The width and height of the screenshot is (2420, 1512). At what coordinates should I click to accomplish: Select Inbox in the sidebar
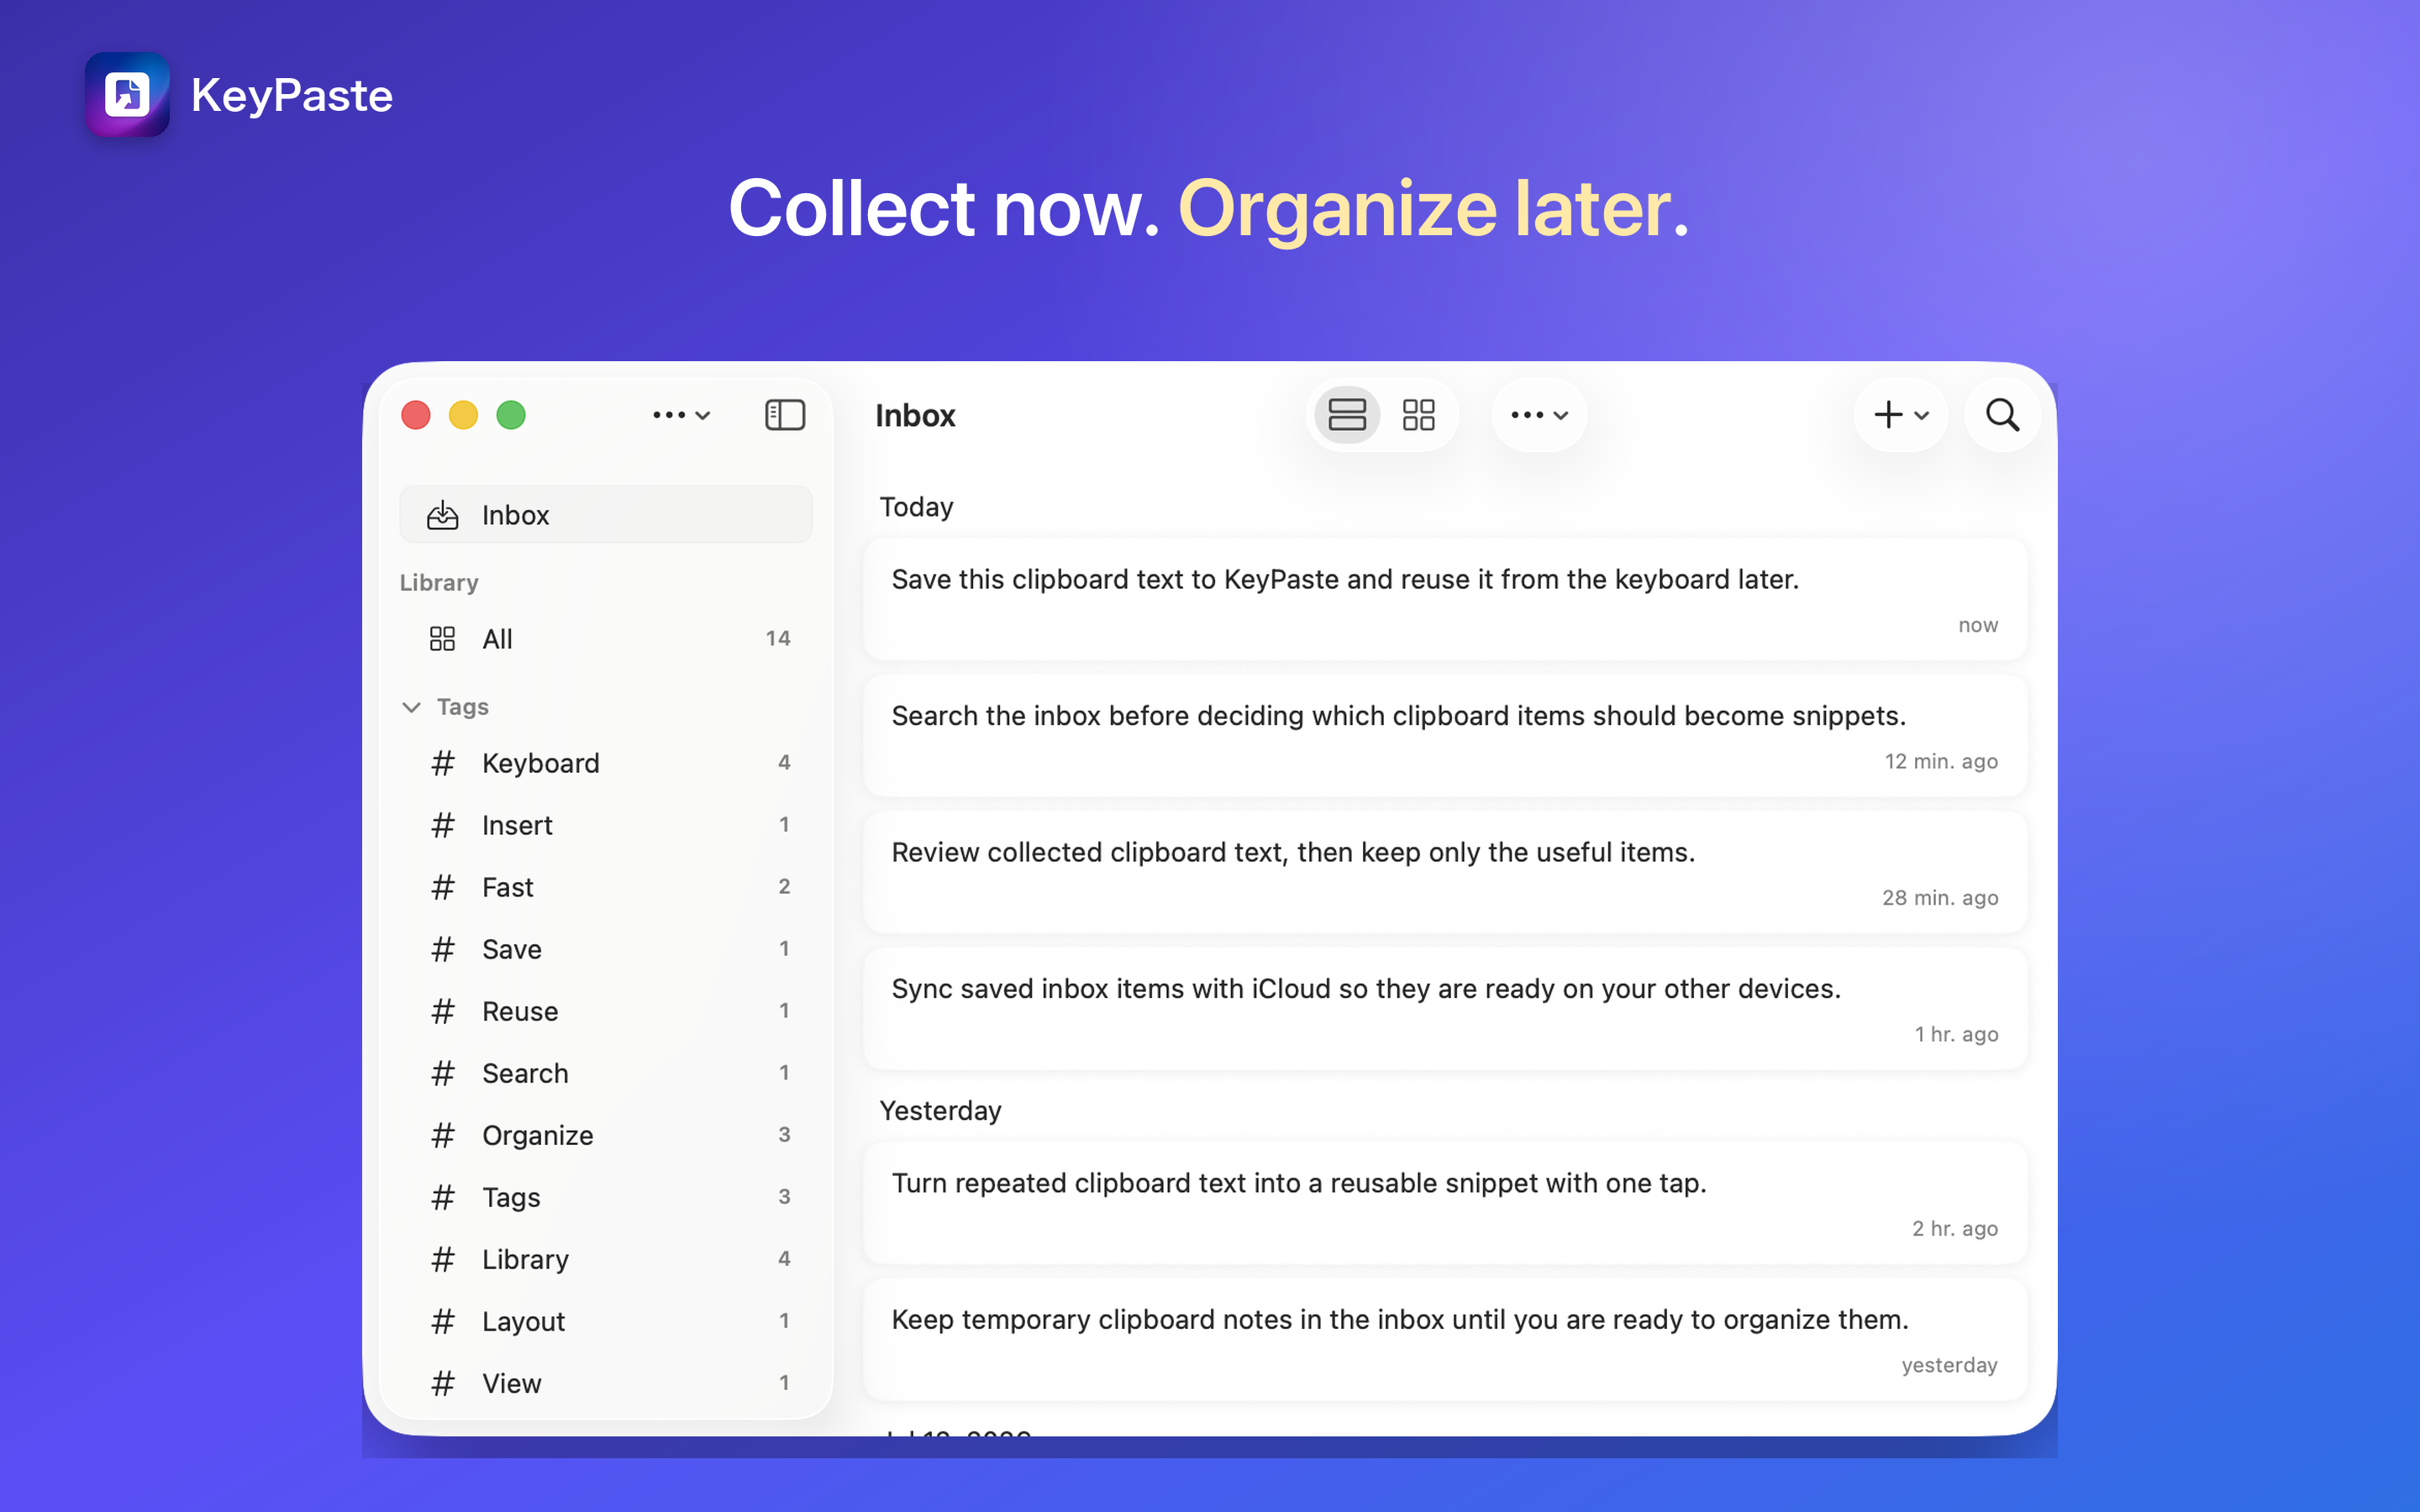coord(606,515)
